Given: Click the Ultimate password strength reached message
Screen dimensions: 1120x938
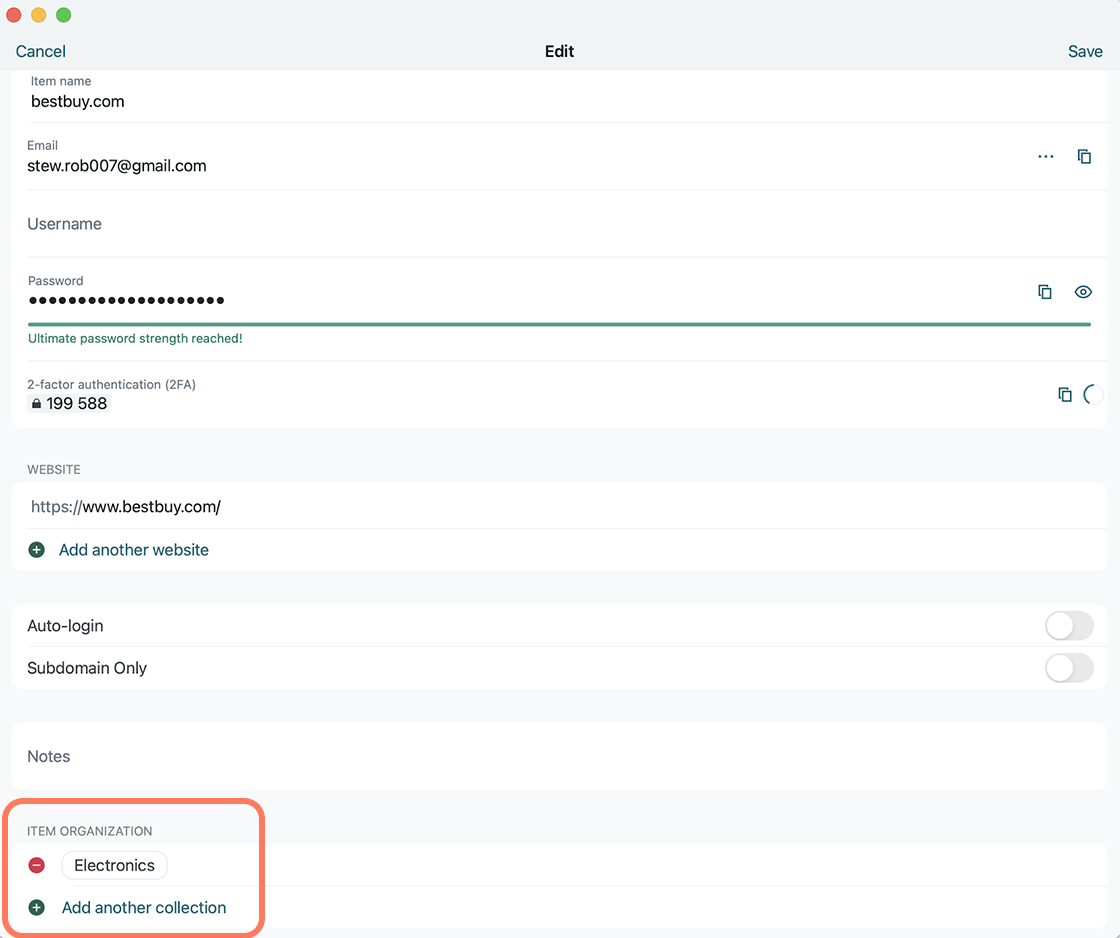Looking at the screenshot, I should point(135,339).
